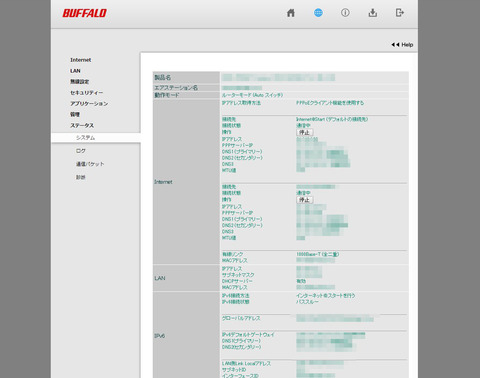The width and height of the screenshot is (480, 378).
Task: Click the Internet section header cell
Action: (186, 182)
